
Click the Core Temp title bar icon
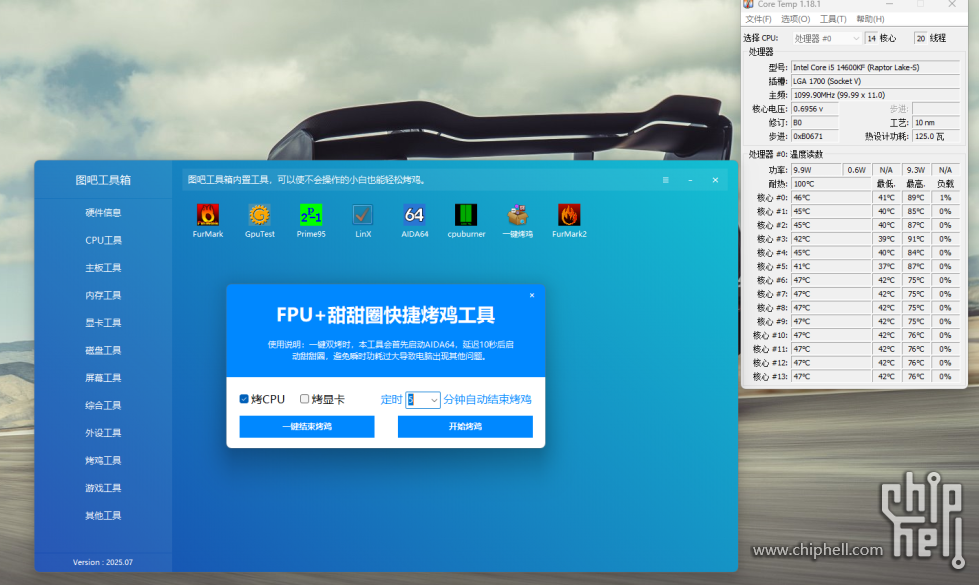748,4
